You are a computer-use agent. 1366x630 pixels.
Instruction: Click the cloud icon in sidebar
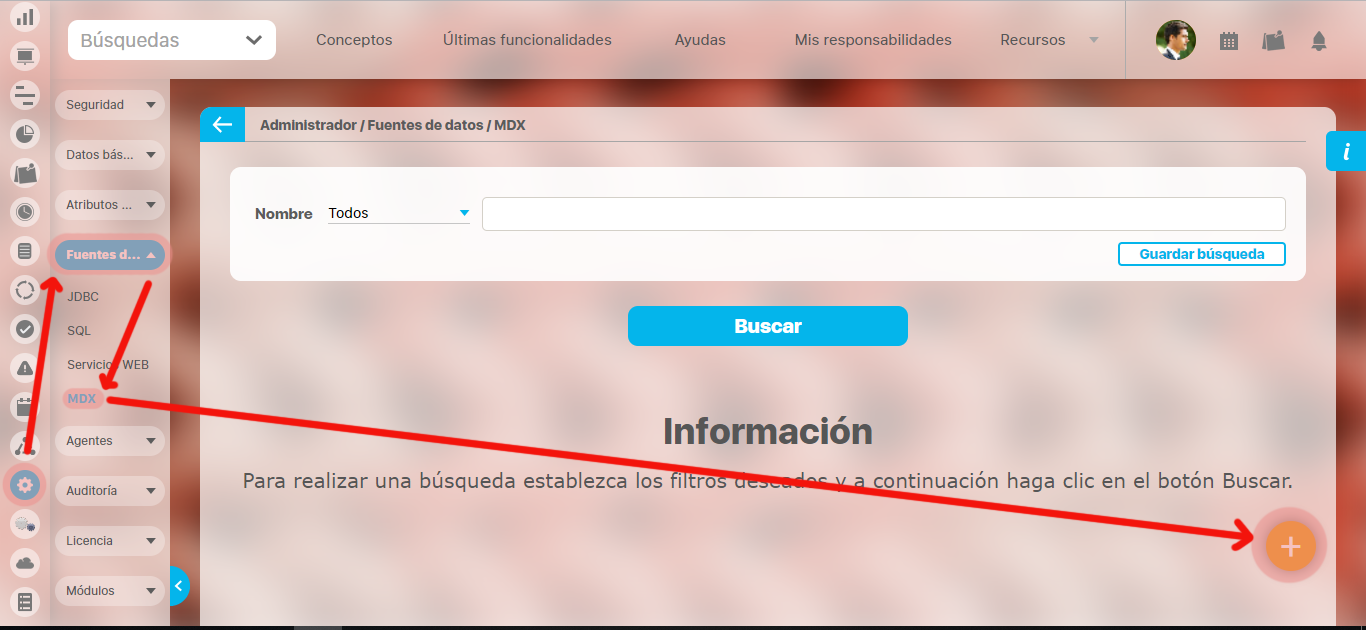[x=25, y=563]
